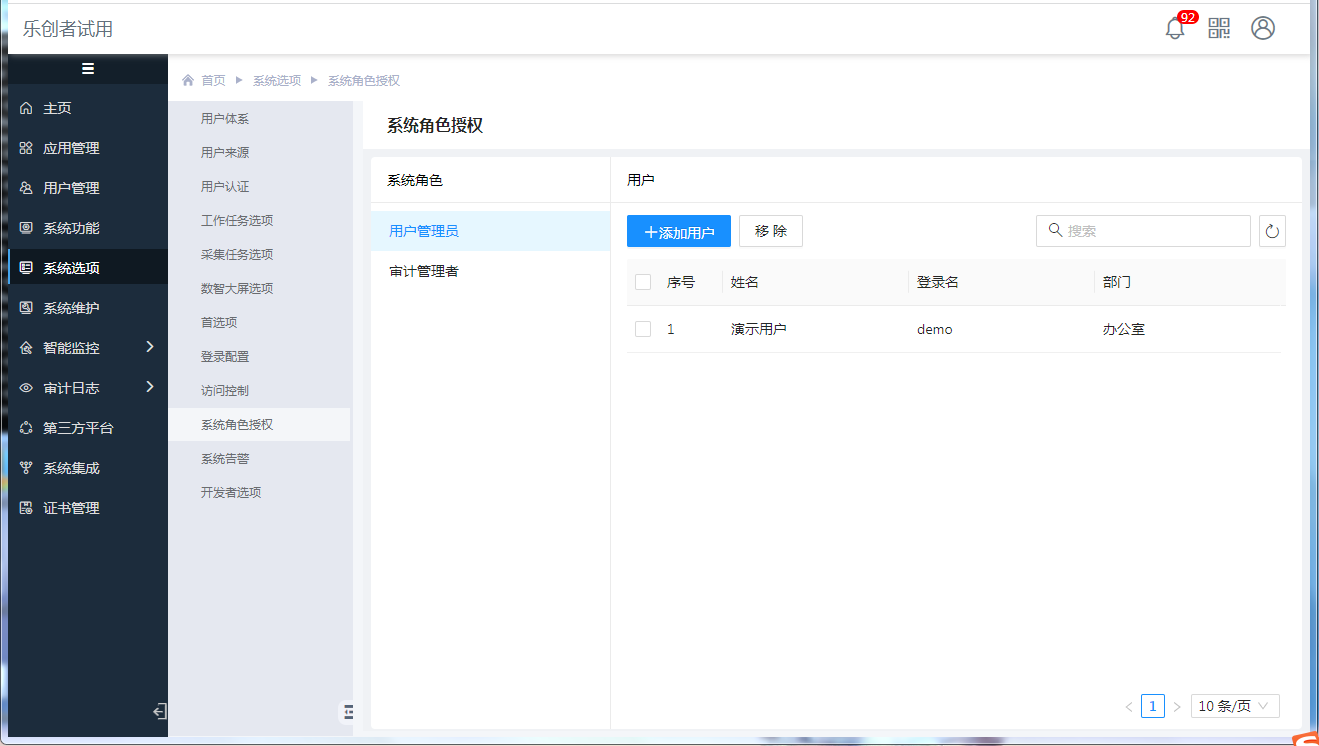Toggle the hamburger menu at sidebar top
The image size is (1319, 746).
click(88, 69)
